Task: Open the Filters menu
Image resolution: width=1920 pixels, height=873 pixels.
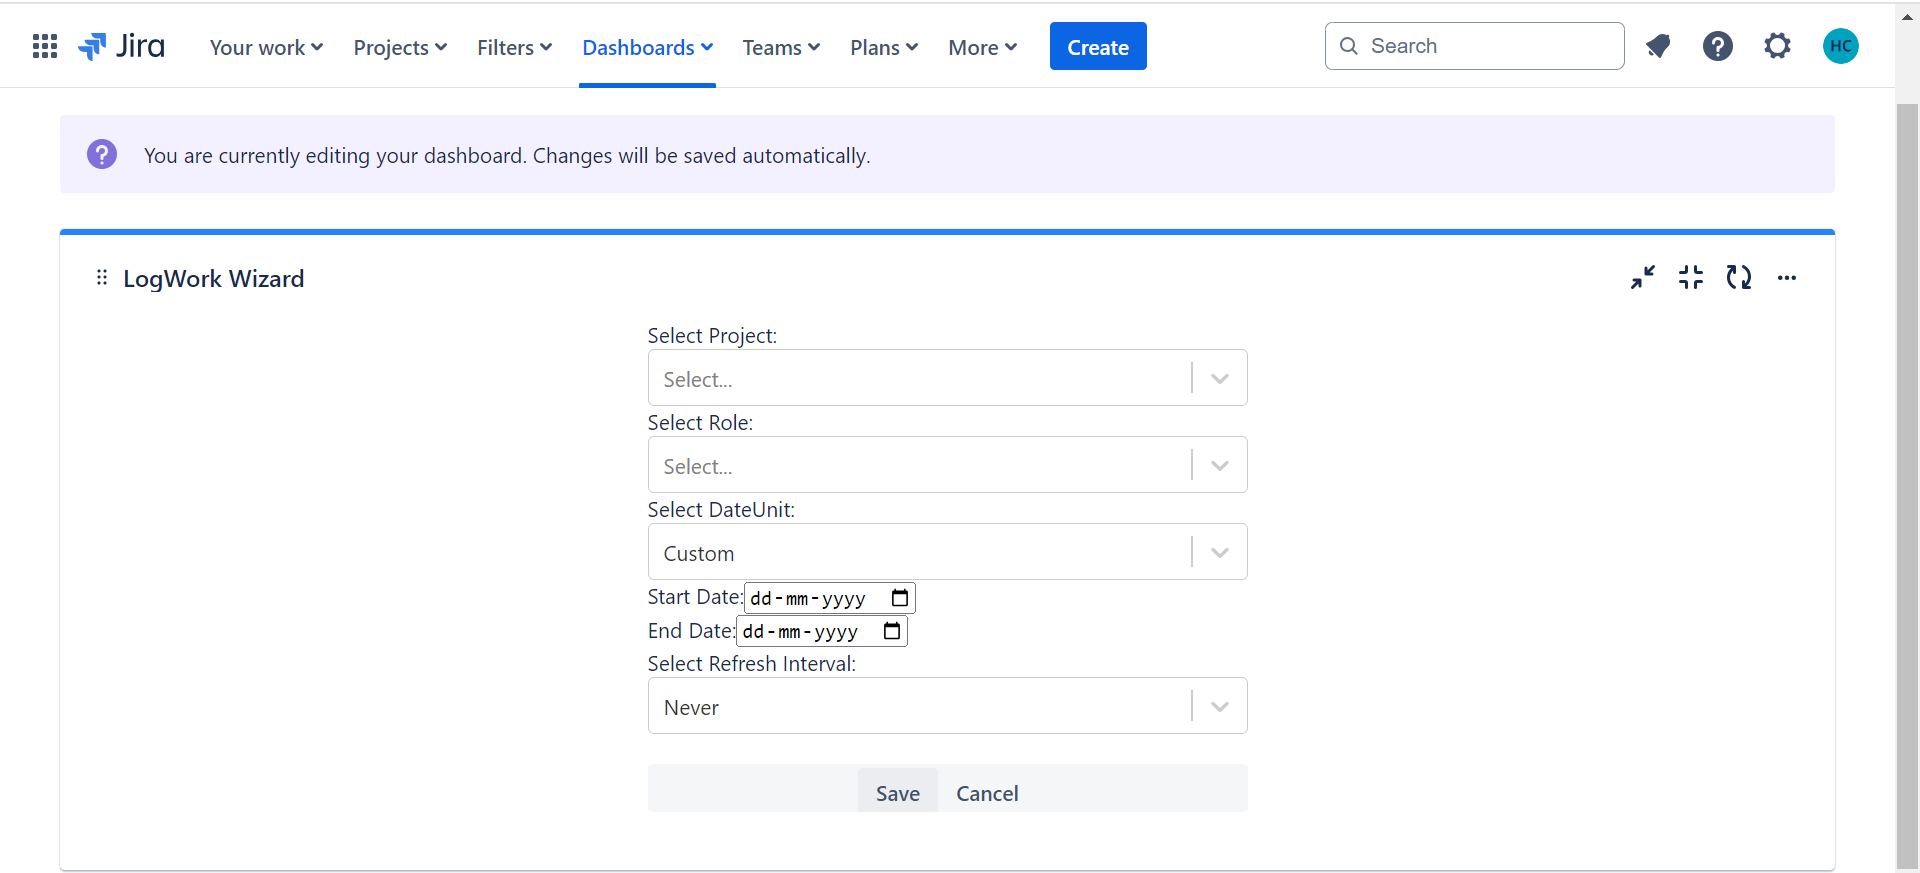Action: tap(514, 47)
